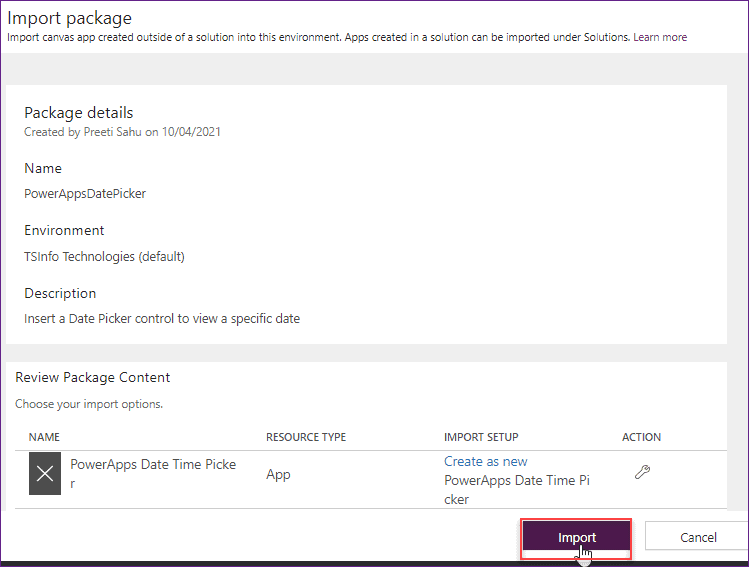Click the ACTION column header
The height and width of the screenshot is (567, 749).
tap(641, 437)
